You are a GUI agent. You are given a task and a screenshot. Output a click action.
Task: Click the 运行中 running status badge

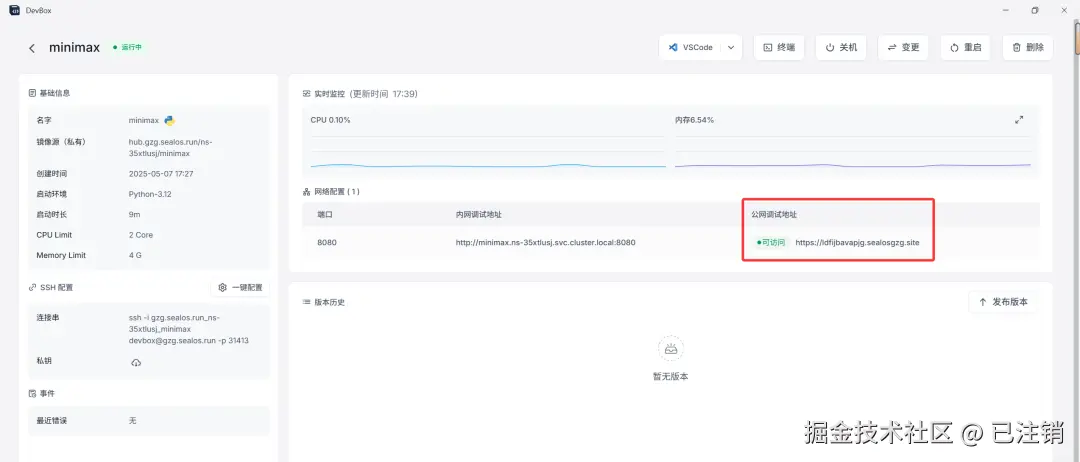(127, 48)
